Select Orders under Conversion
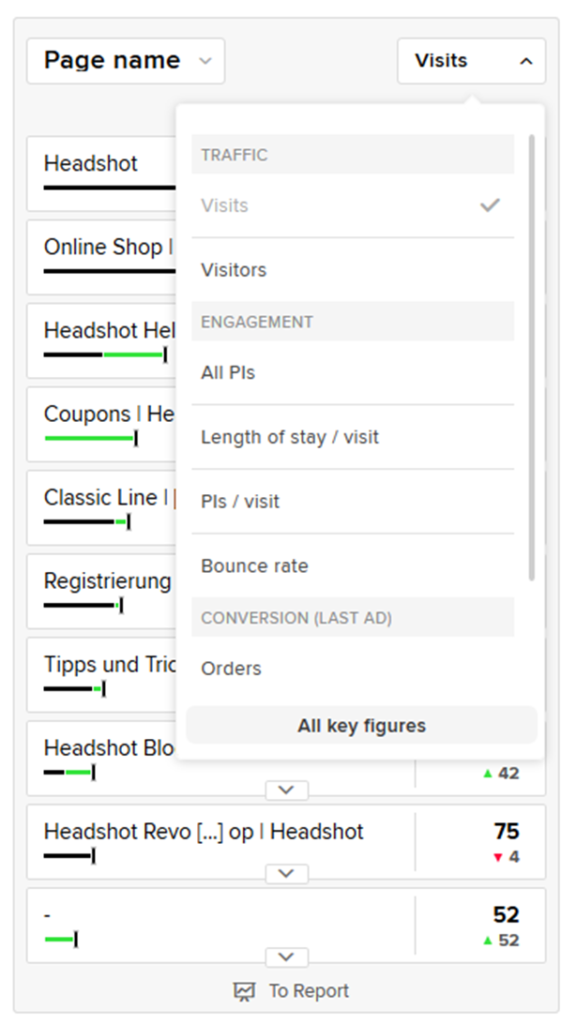576x1024 pixels. coord(353,668)
